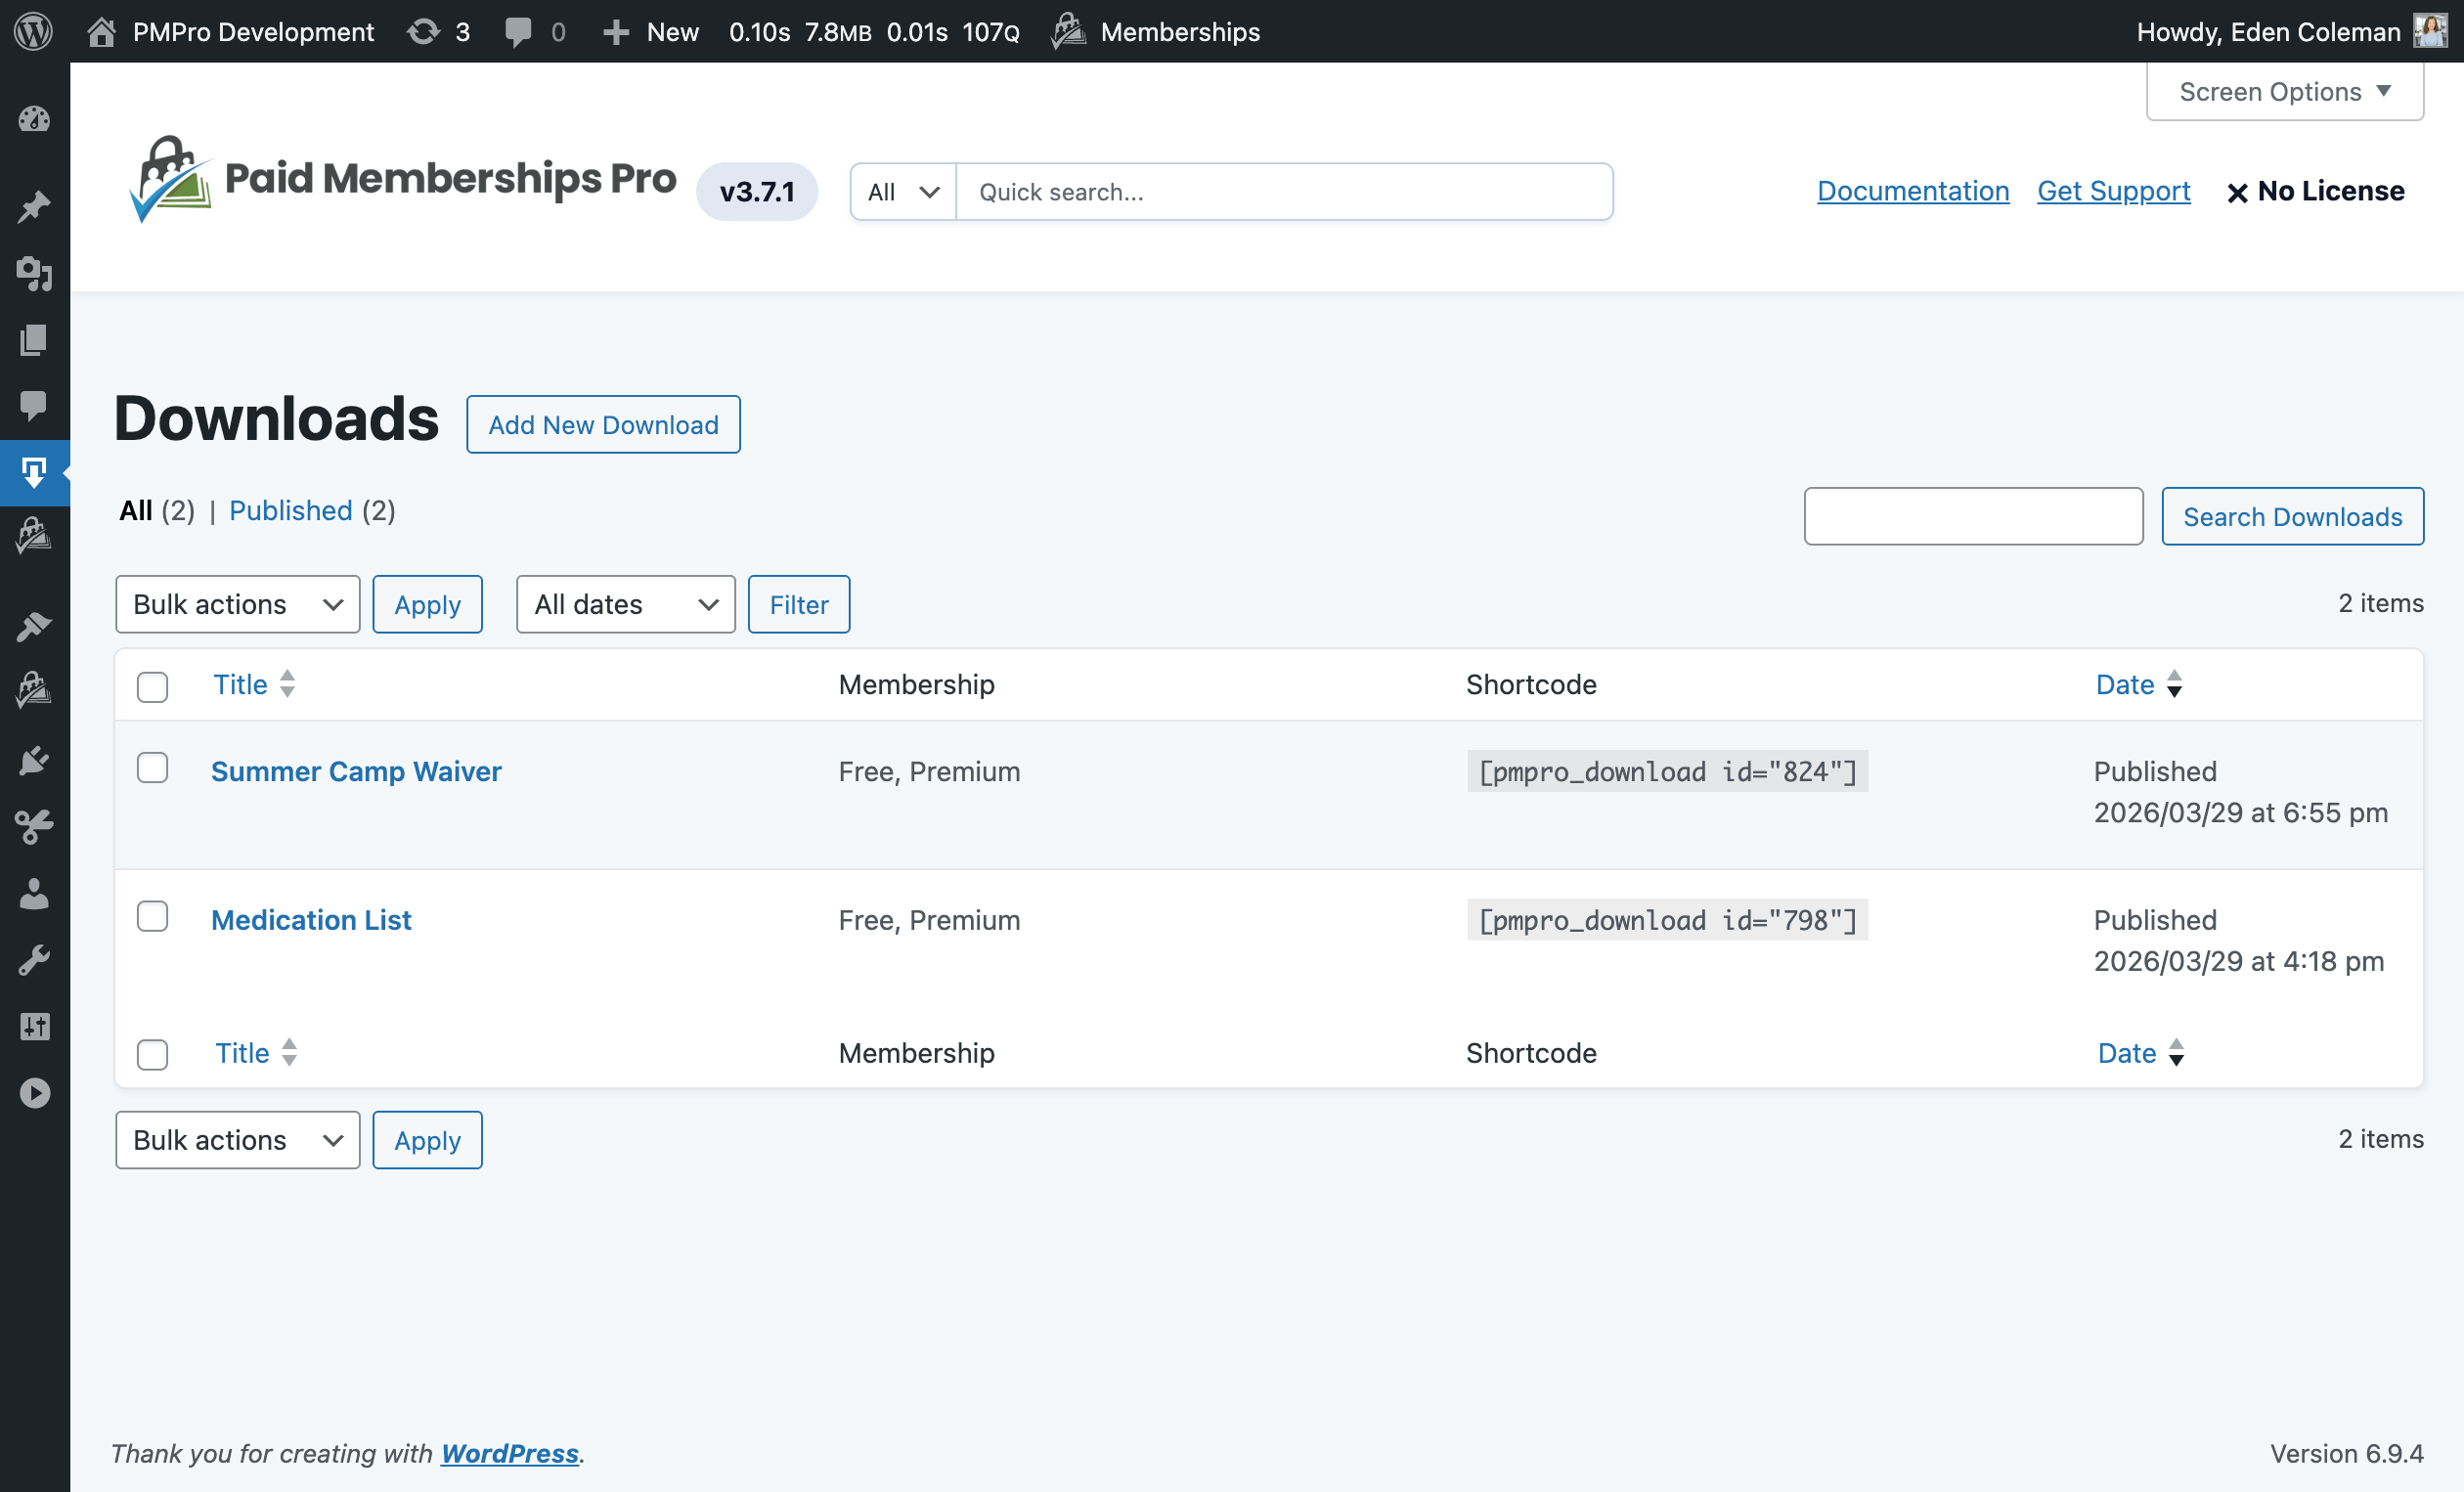Open the Documentation link
This screenshot has height=1492, width=2464.
coord(1912,191)
